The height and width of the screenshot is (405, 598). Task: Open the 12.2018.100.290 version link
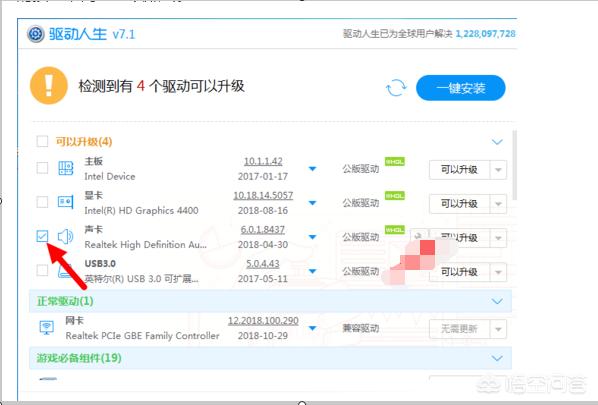point(263,321)
